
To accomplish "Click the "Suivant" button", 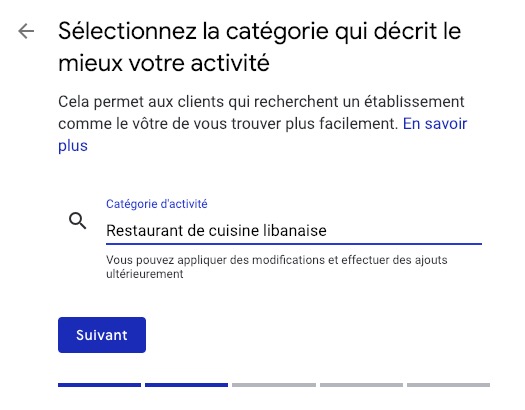I will point(102,335).
